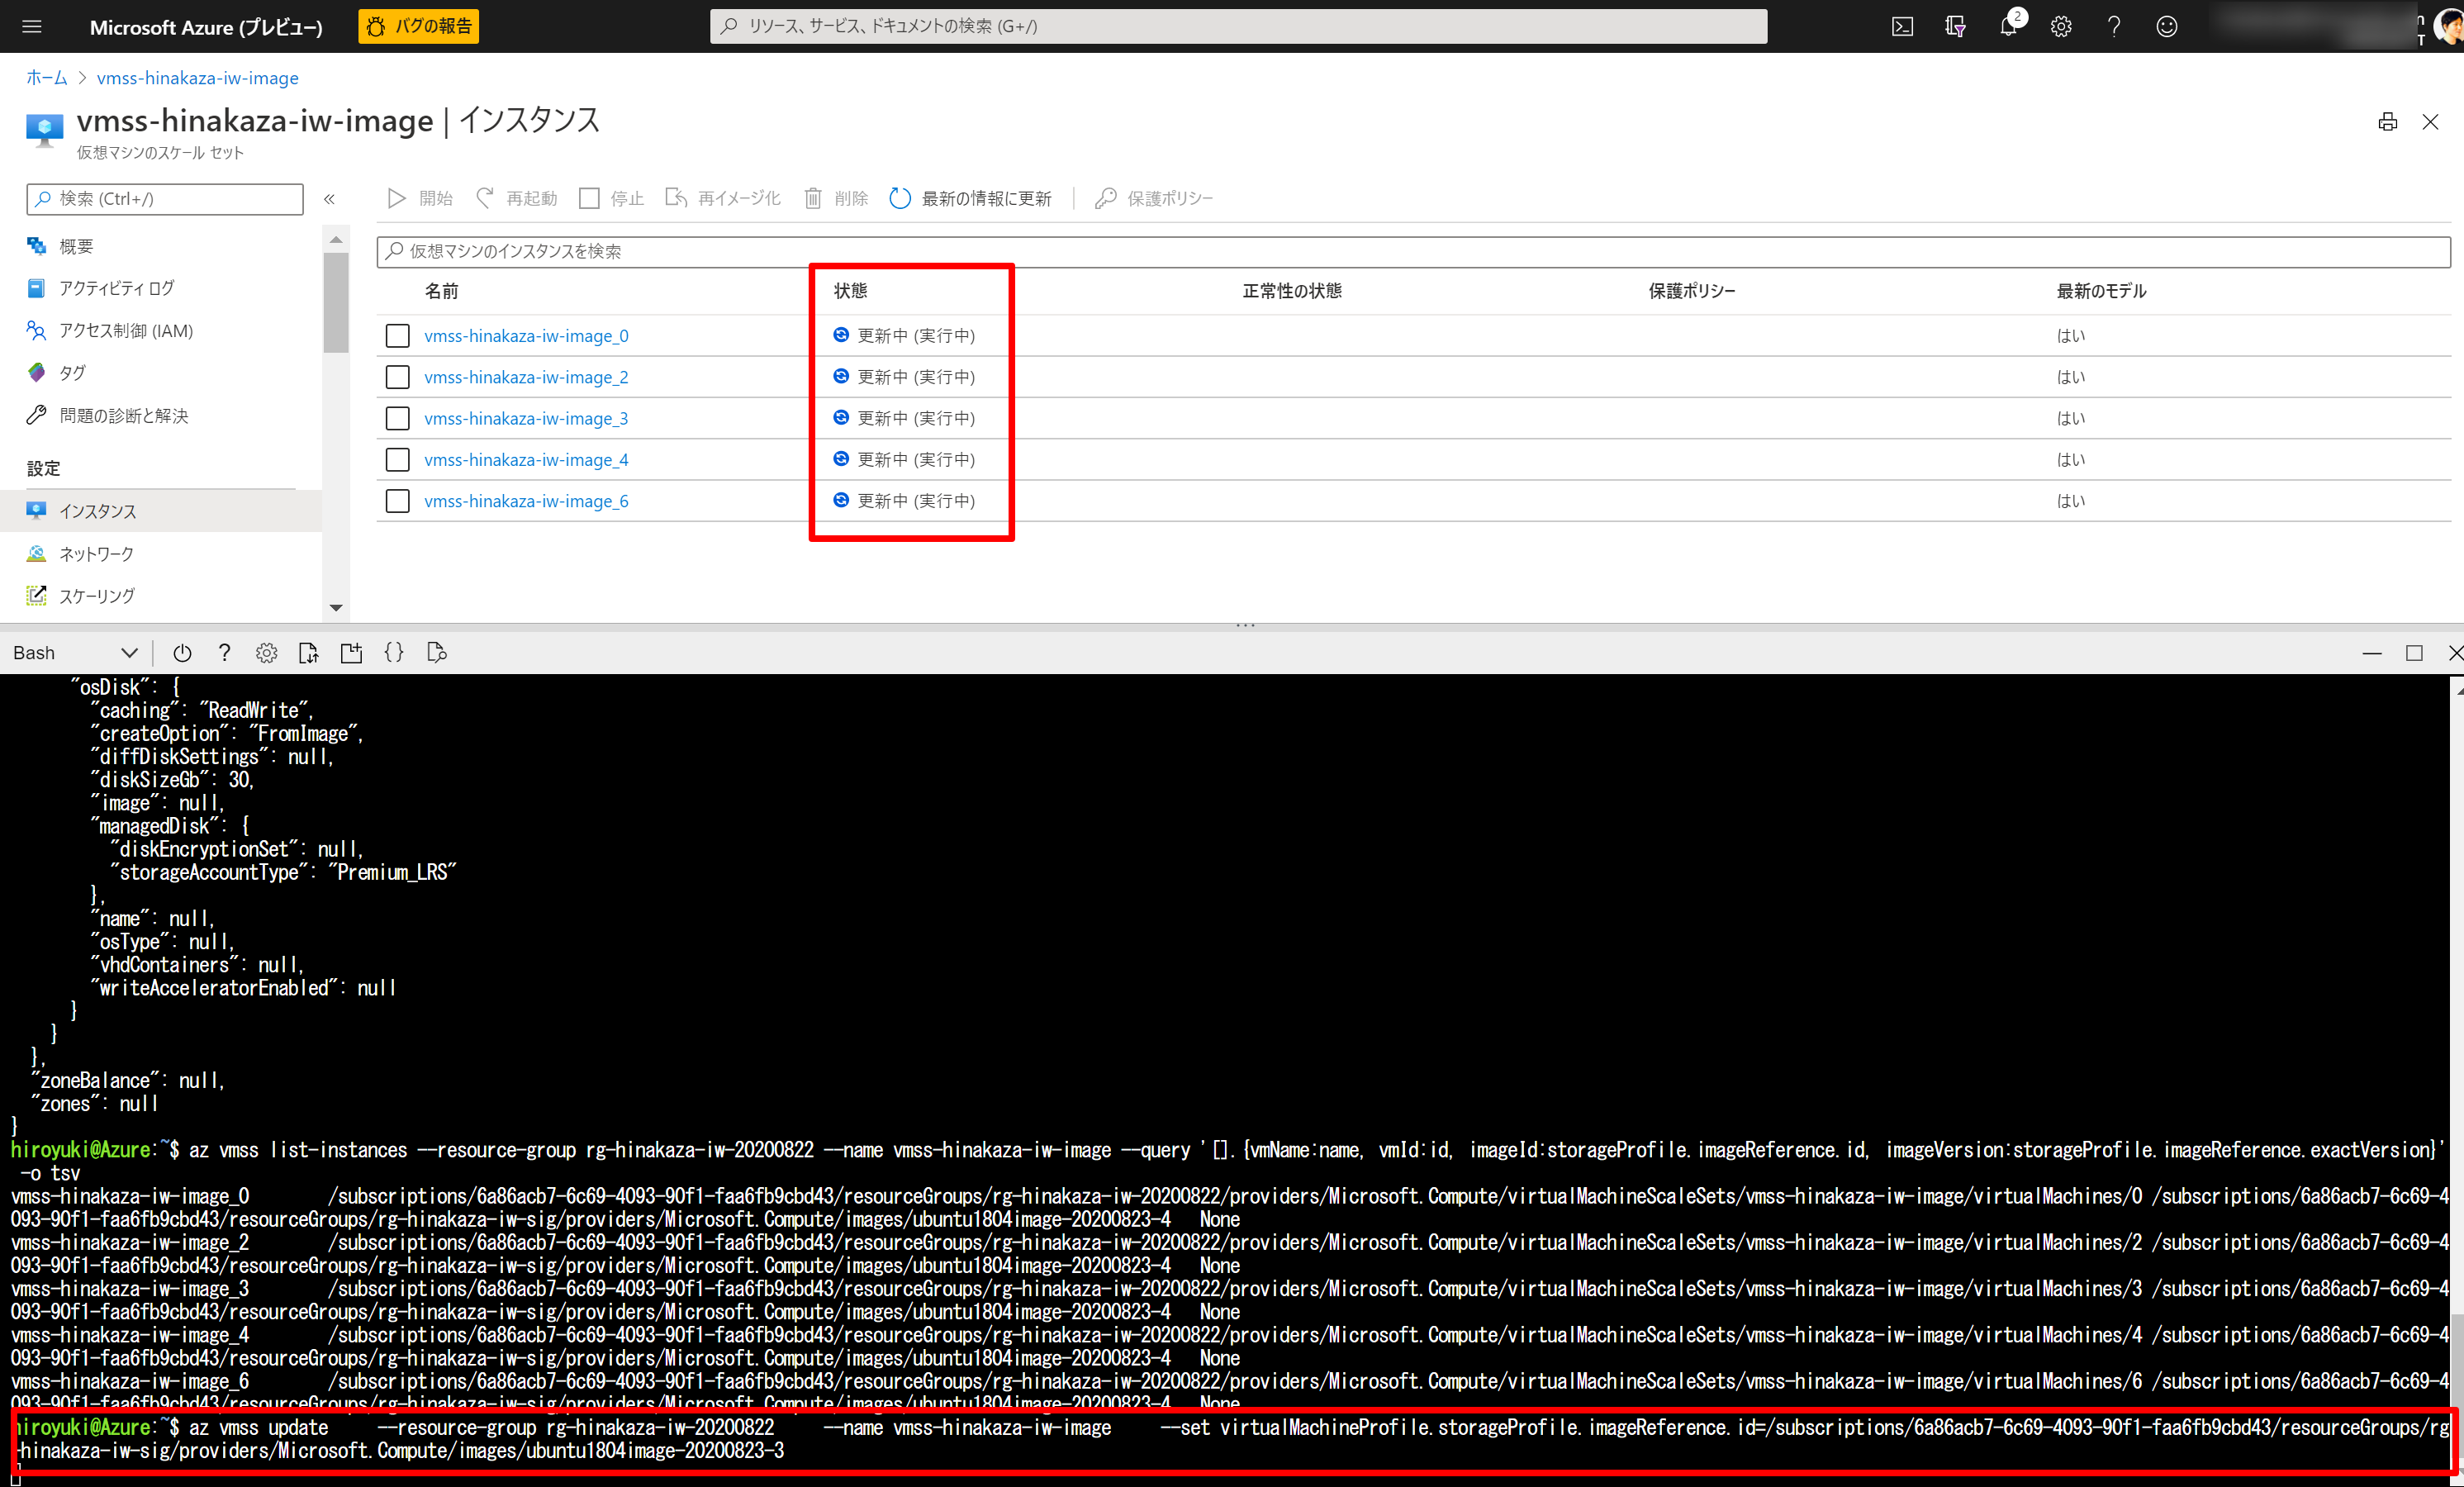Check the box for vmss-hinakaza-iw-image_0
Viewport: 2464px width, 1487px height.
(398, 336)
